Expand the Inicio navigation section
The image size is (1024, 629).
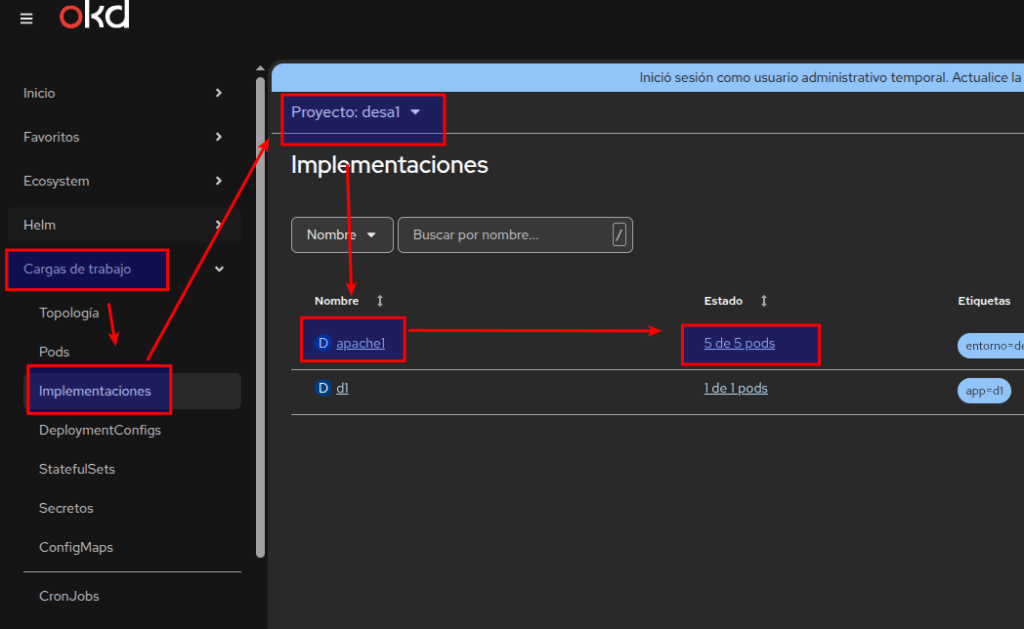point(219,93)
